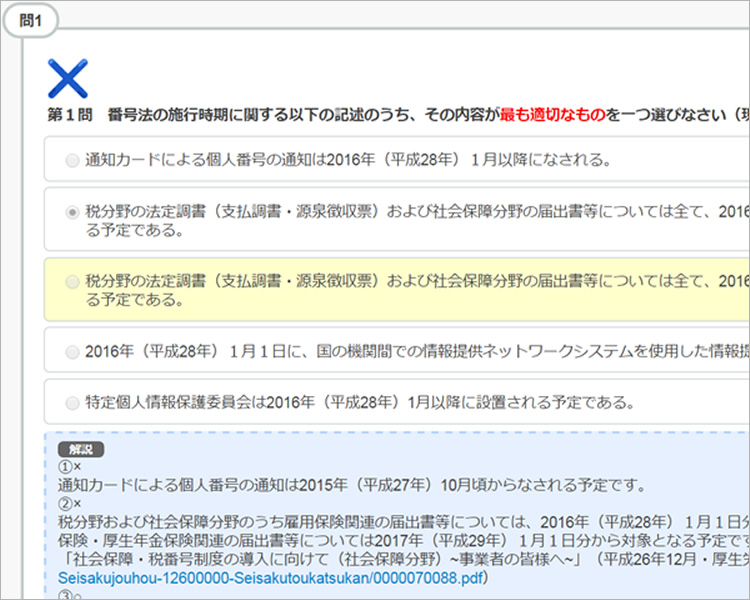
Task: Click the 通知カード option text ending in 1月以降になされる
Action: tap(348, 159)
